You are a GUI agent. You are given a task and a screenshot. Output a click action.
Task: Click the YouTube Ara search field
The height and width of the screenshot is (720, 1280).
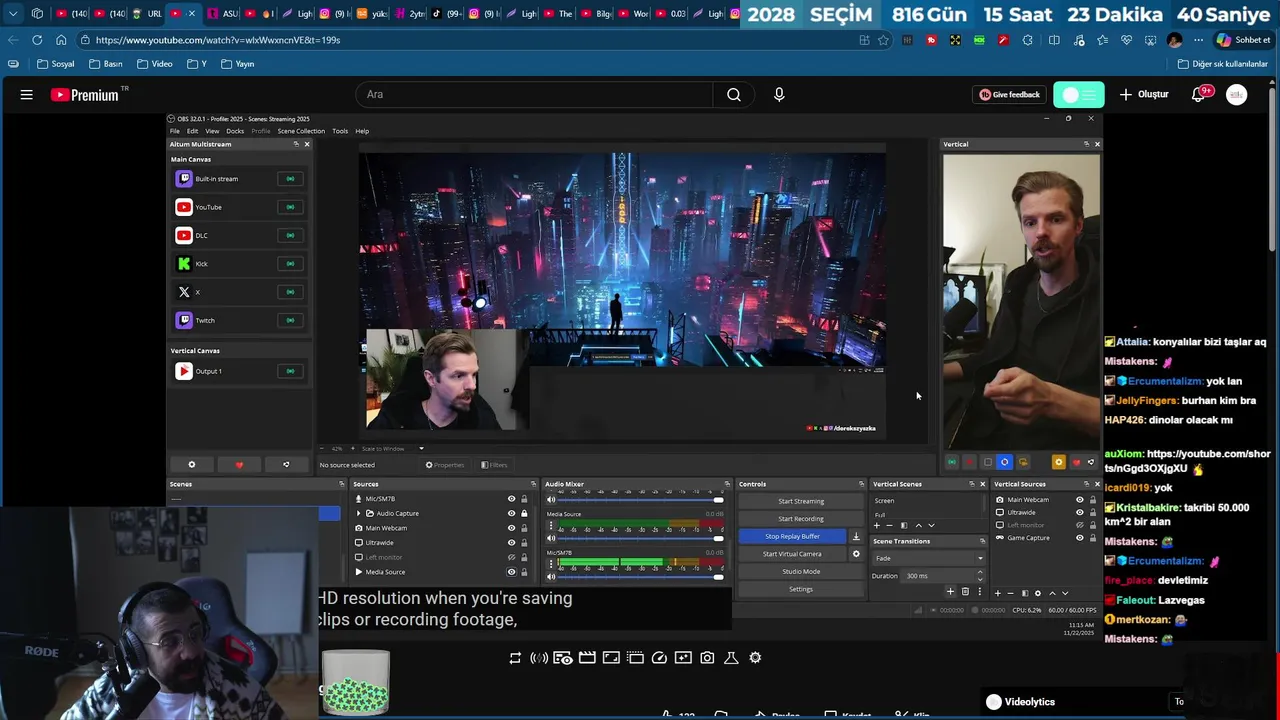[534, 95]
